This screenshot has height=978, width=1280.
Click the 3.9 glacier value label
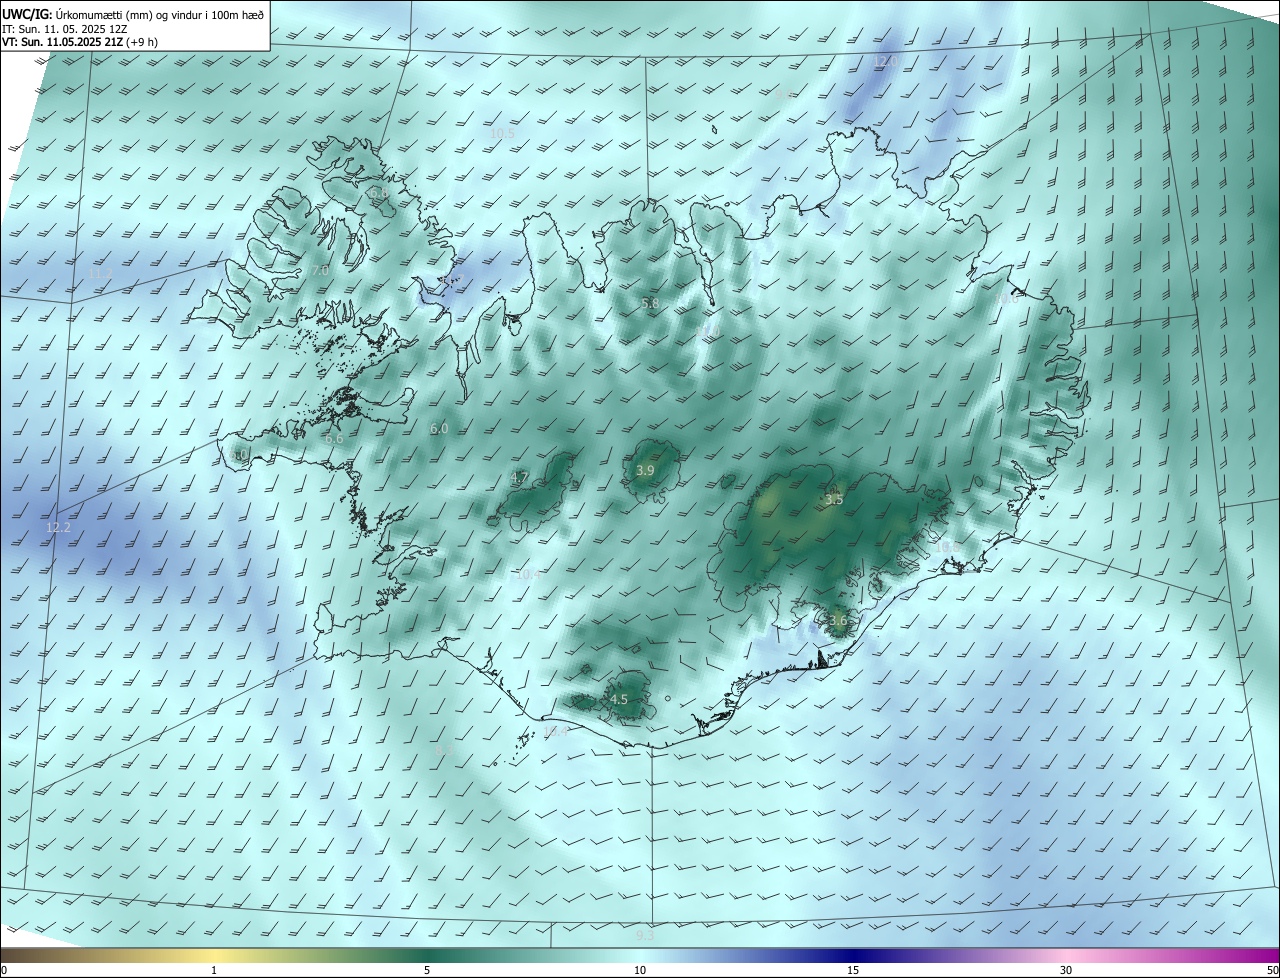645,470
